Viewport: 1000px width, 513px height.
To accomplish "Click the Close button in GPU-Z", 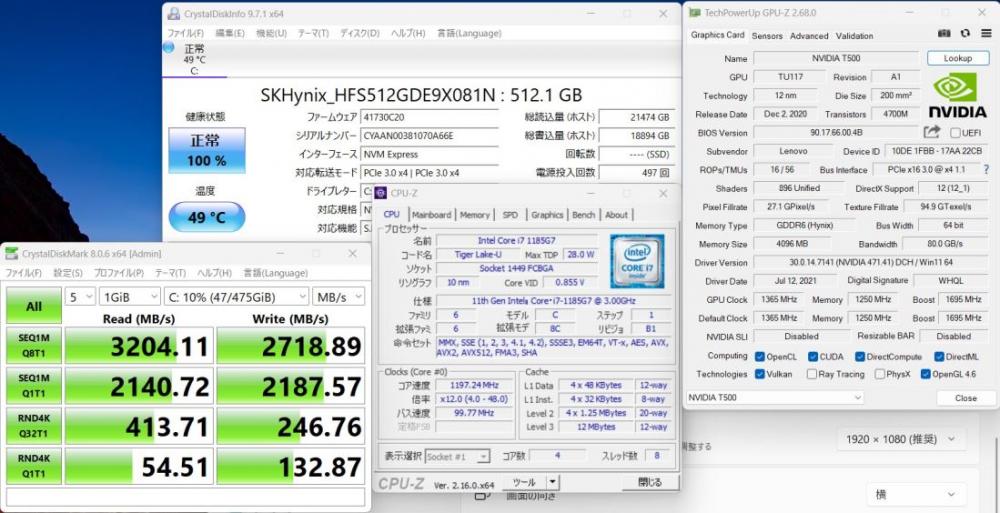I will point(966,398).
